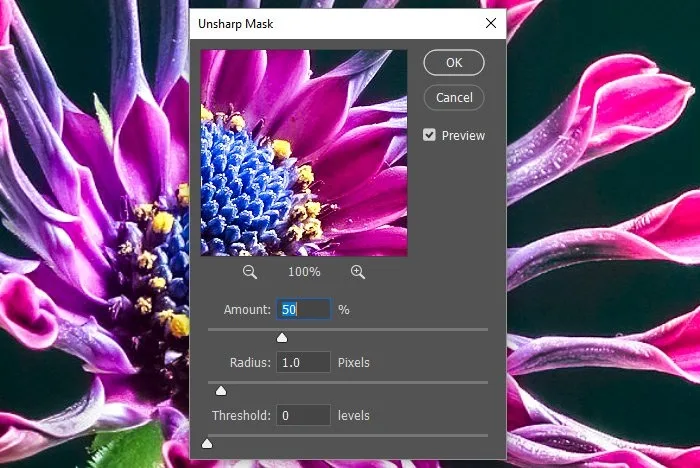This screenshot has width=700, height=468.
Task: Focus the Radius pixels input field
Action: (x=304, y=362)
